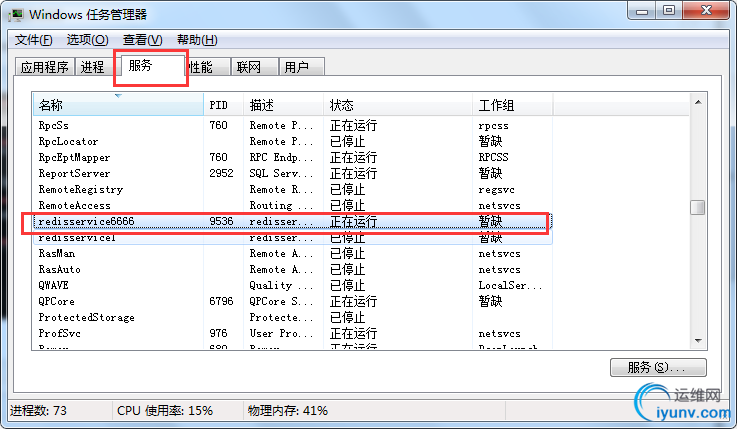The width and height of the screenshot is (737, 429).
Task: Select the RemoteAccess service row
Action: (x=292, y=205)
